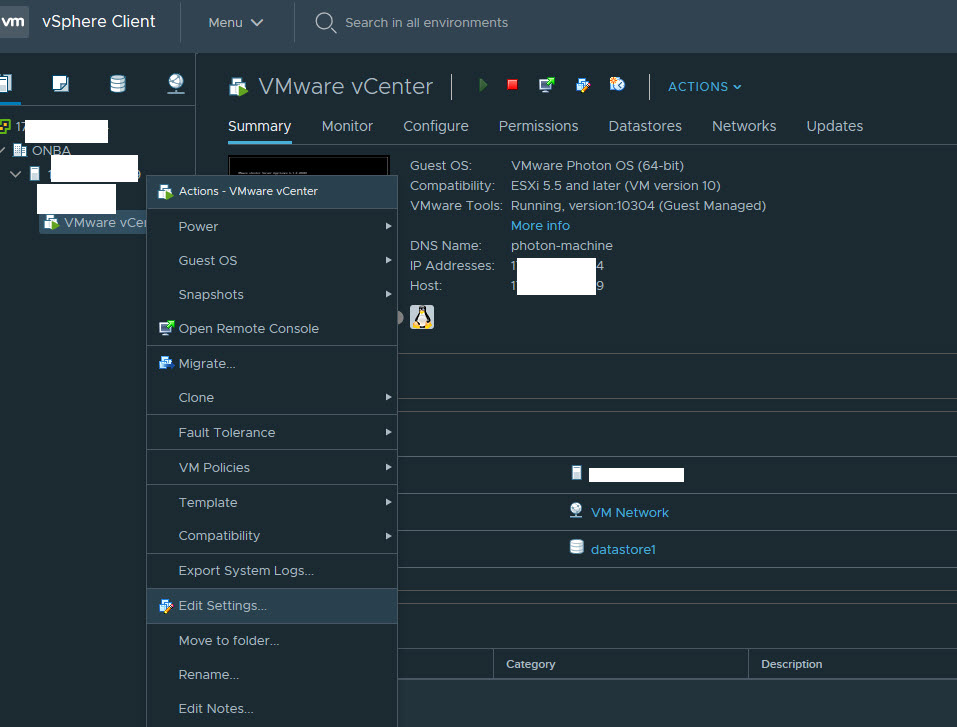Open the Storage inventory view icon

118,84
